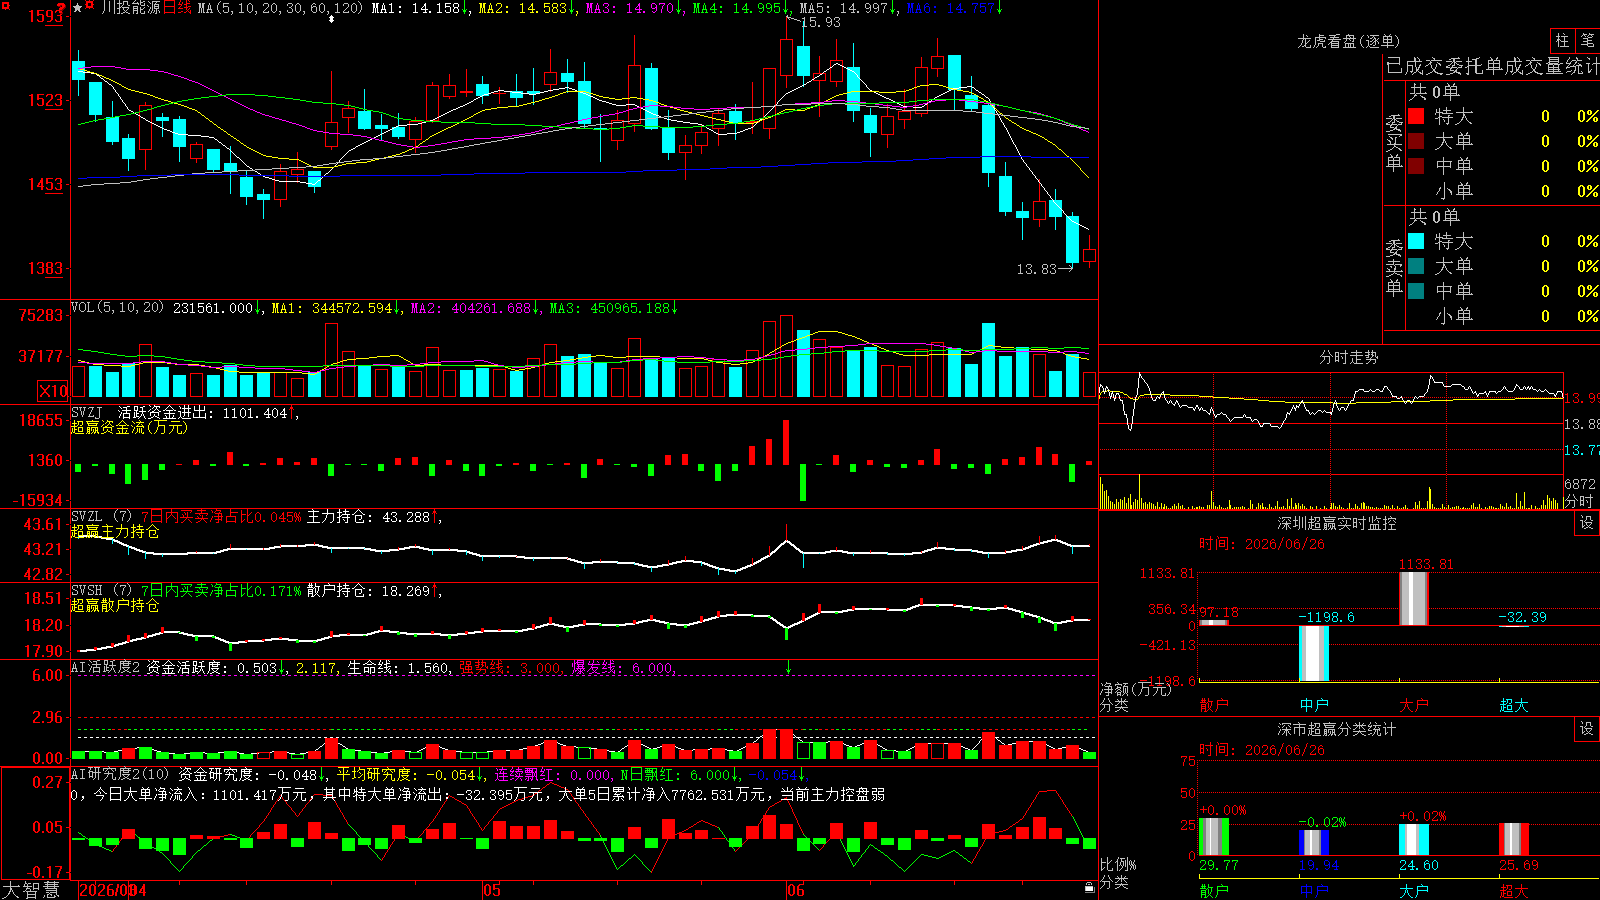Click the MA(5,10,20,30,60,120) indicator label
This screenshot has width=1600, height=900.
280,8
